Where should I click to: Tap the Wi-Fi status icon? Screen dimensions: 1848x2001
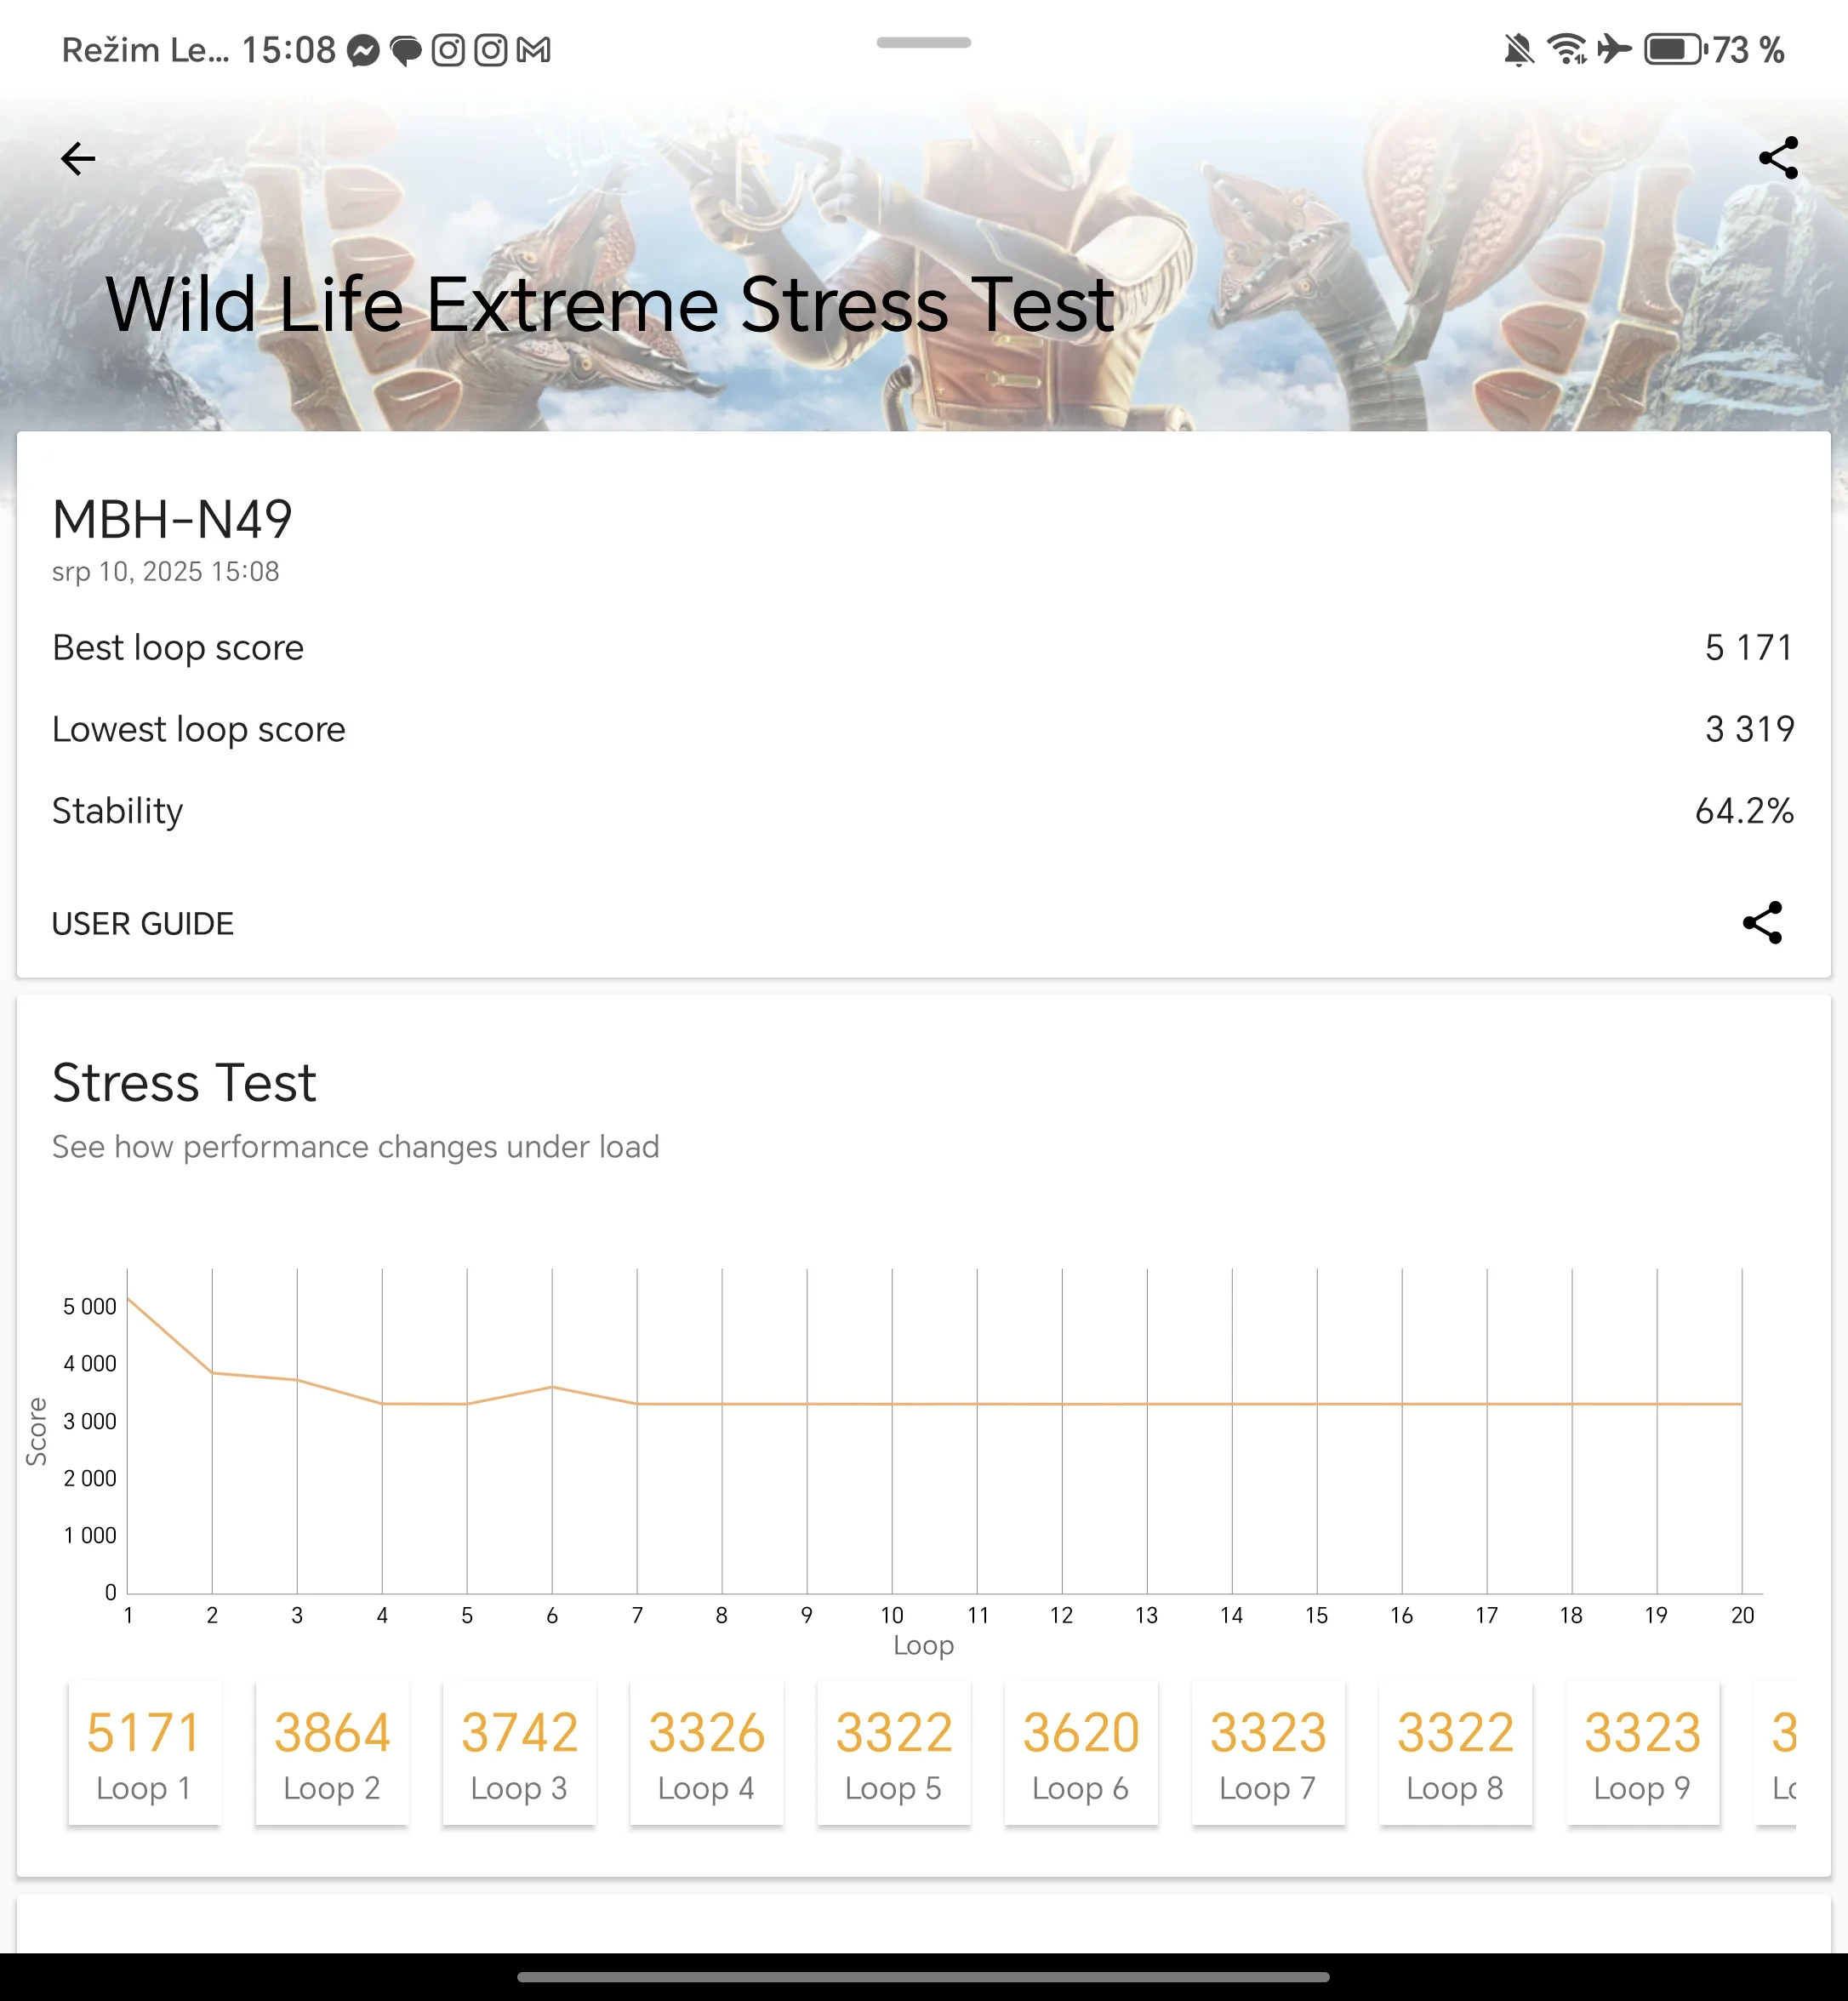pyautogui.click(x=1566, y=49)
